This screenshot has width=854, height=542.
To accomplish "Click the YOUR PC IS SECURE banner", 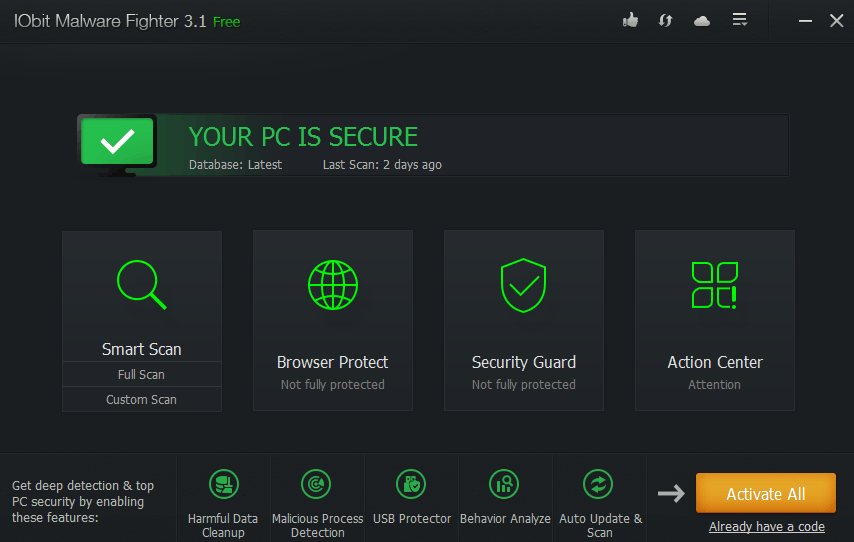I will (x=433, y=145).
